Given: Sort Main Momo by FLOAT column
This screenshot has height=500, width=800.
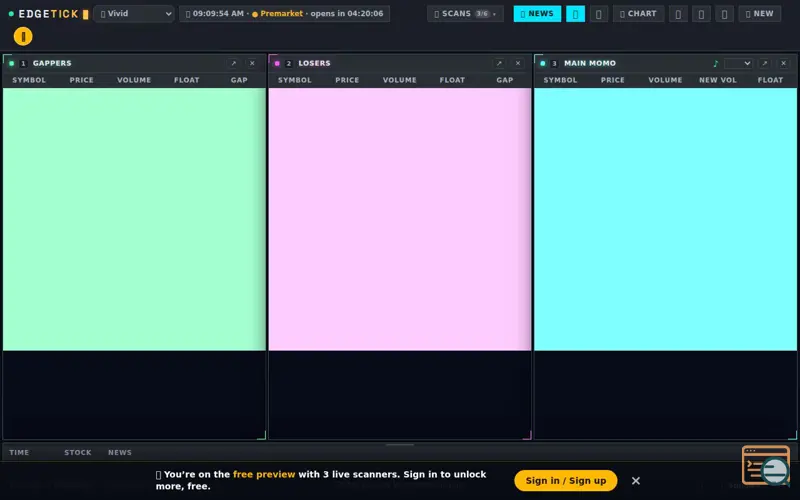Looking at the screenshot, I should click(x=770, y=80).
